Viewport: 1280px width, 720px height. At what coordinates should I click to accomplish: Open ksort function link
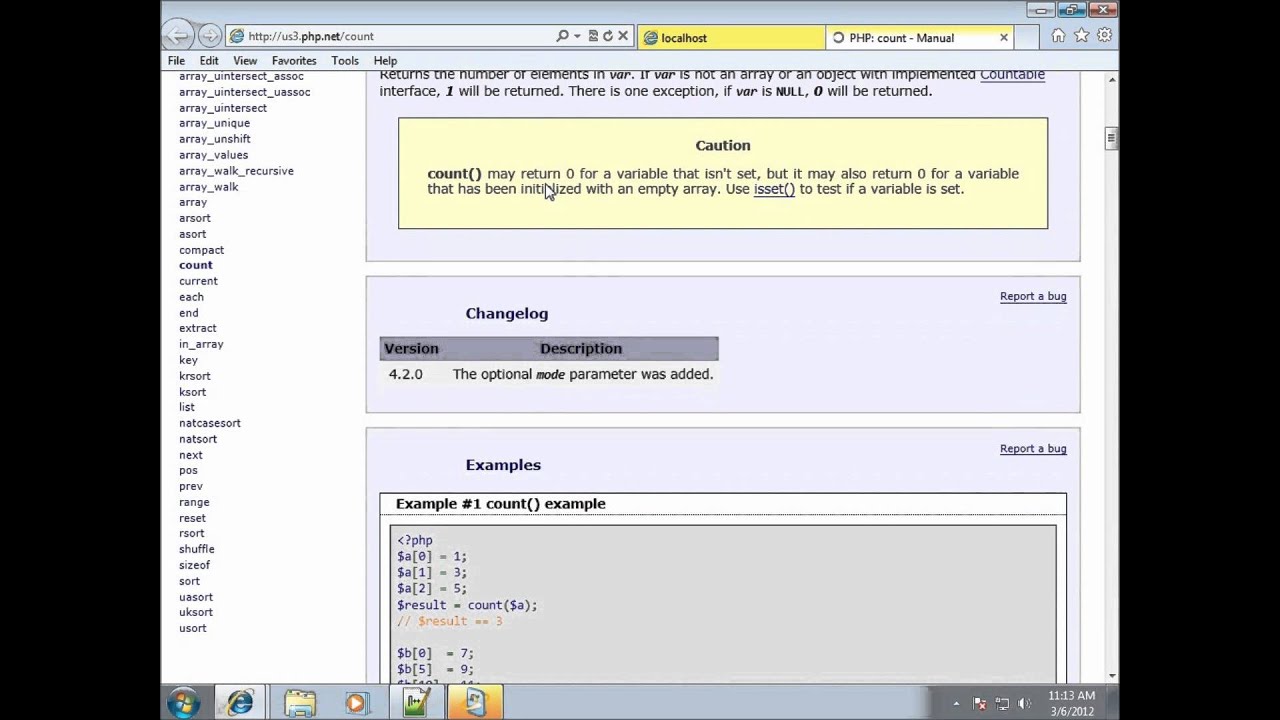coord(192,392)
